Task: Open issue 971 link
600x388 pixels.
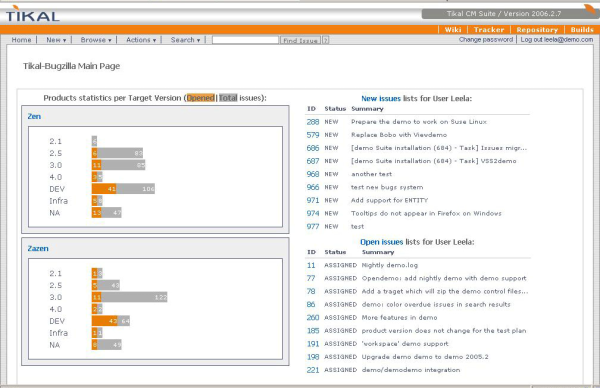Action: click(x=313, y=200)
